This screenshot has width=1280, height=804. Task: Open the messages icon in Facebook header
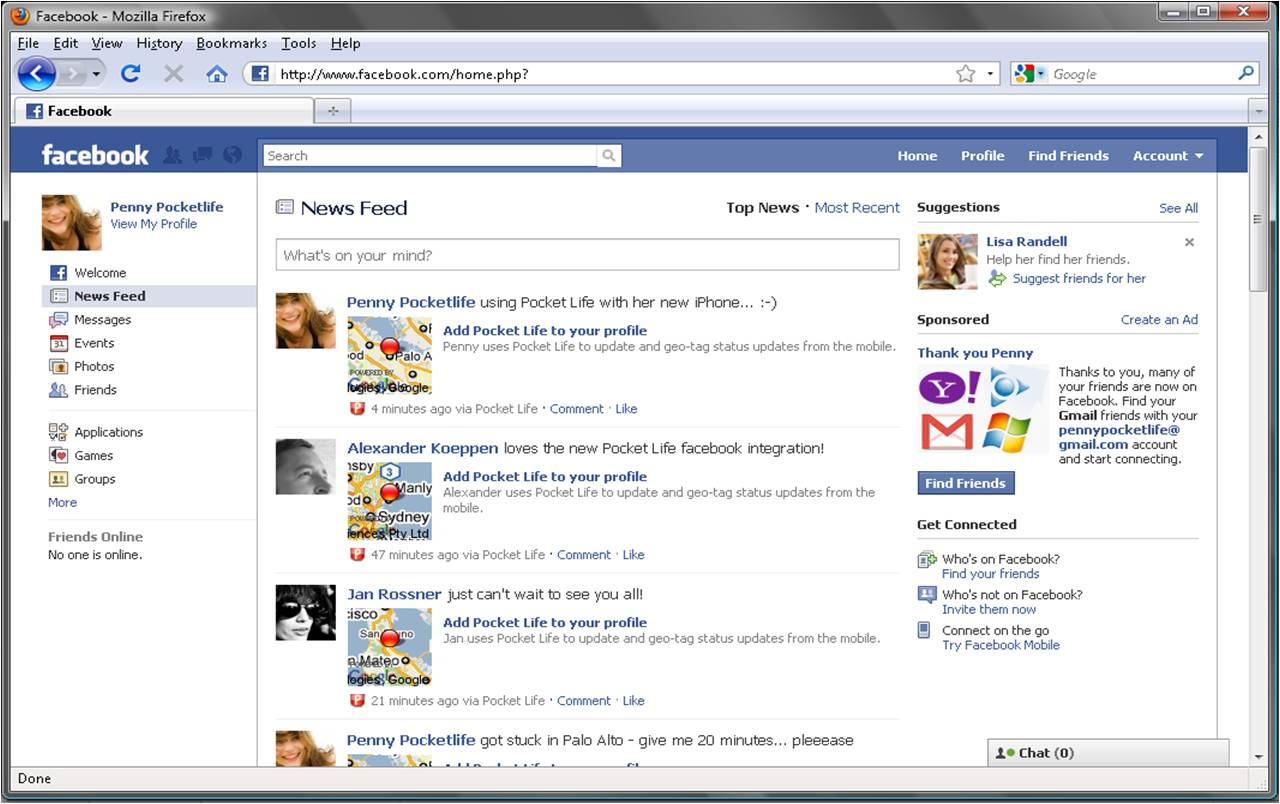[203, 155]
